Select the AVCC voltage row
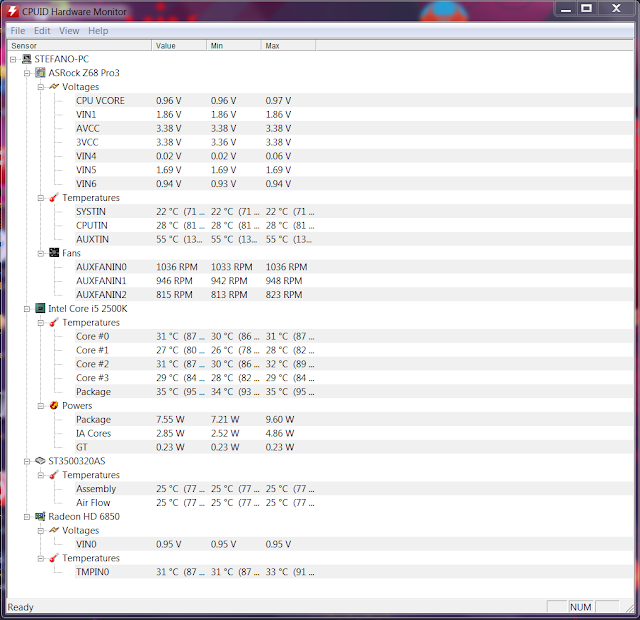Image resolution: width=640 pixels, height=620 pixels. coord(354,129)
